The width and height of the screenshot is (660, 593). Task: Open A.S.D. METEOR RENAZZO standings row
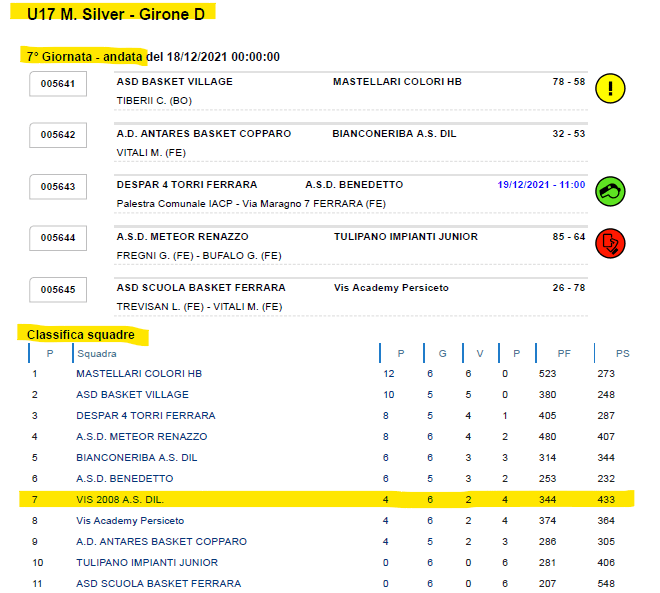pos(141,437)
